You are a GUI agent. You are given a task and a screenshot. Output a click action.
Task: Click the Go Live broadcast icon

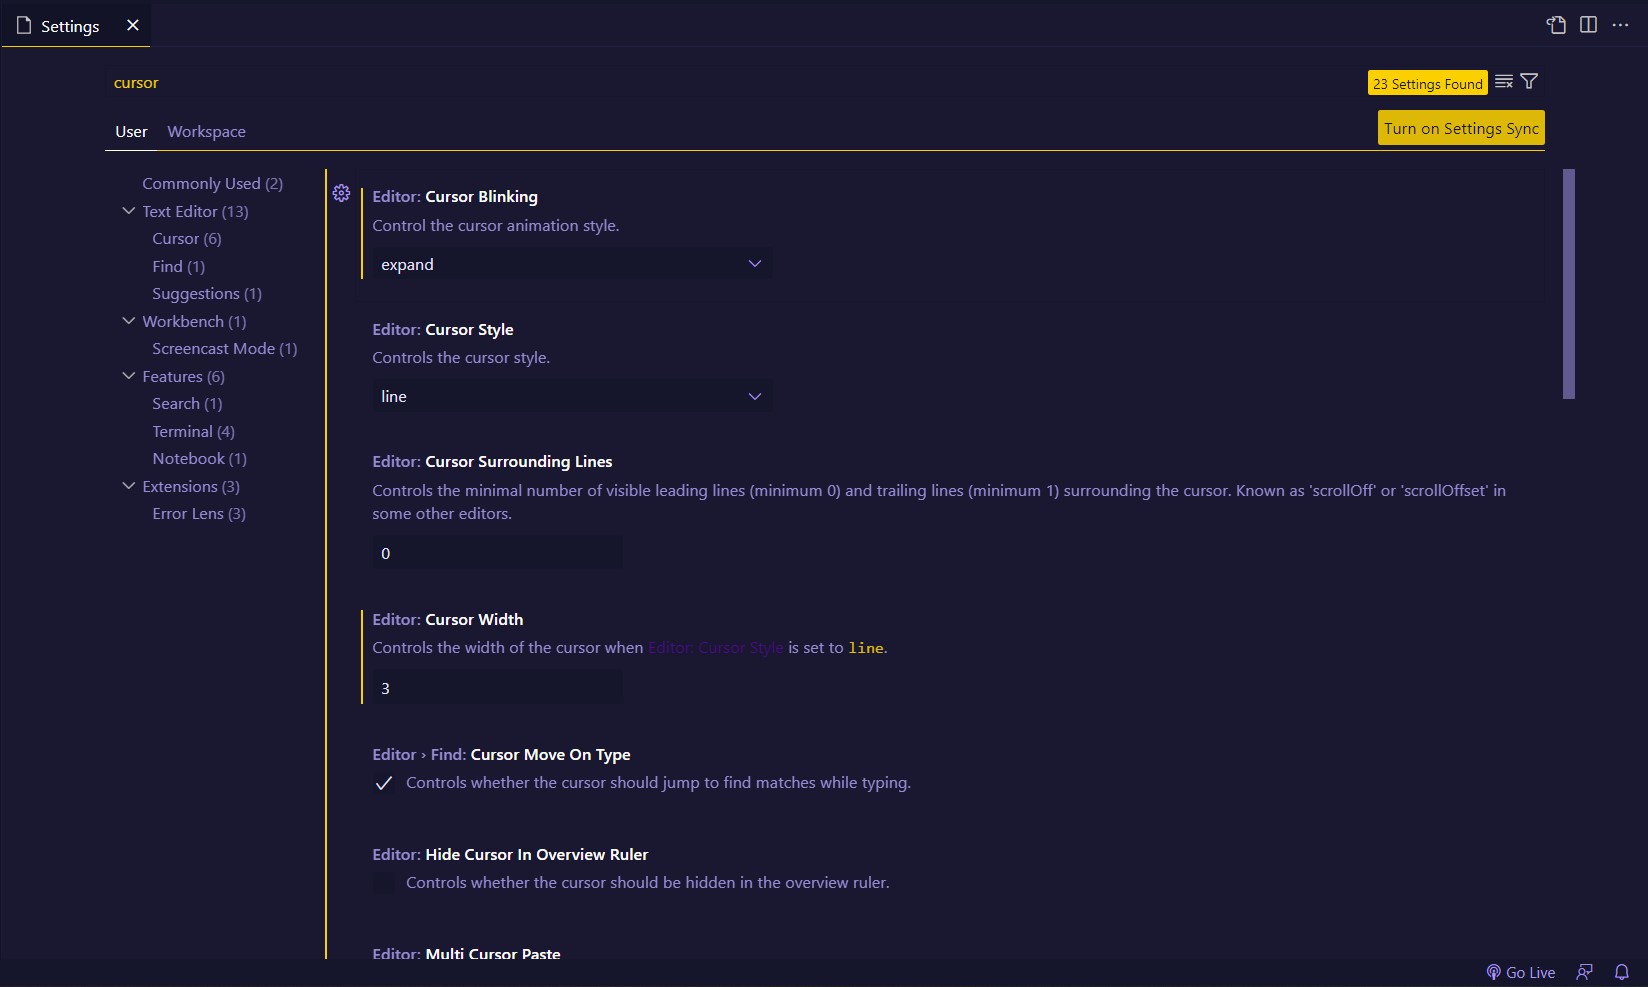[1493, 972]
